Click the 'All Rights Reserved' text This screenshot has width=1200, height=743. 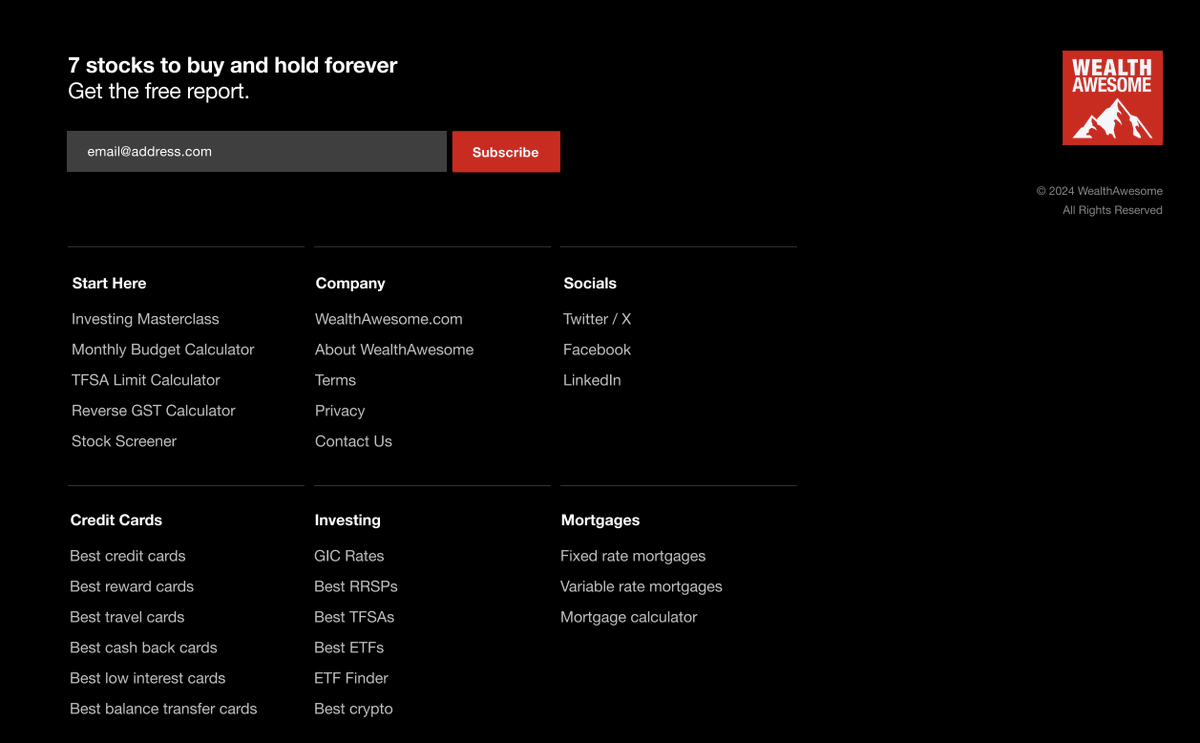point(1112,210)
